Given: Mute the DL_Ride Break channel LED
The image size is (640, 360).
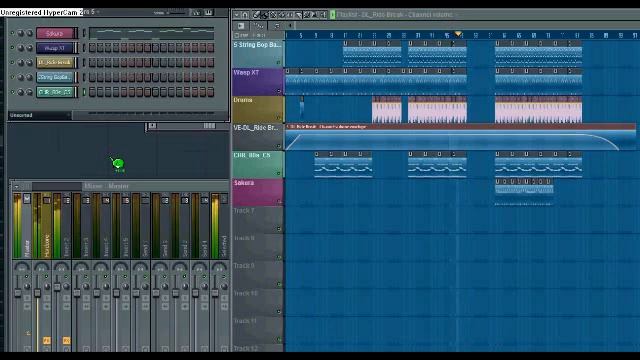Looking at the screenshot, I should coord(12,62).
